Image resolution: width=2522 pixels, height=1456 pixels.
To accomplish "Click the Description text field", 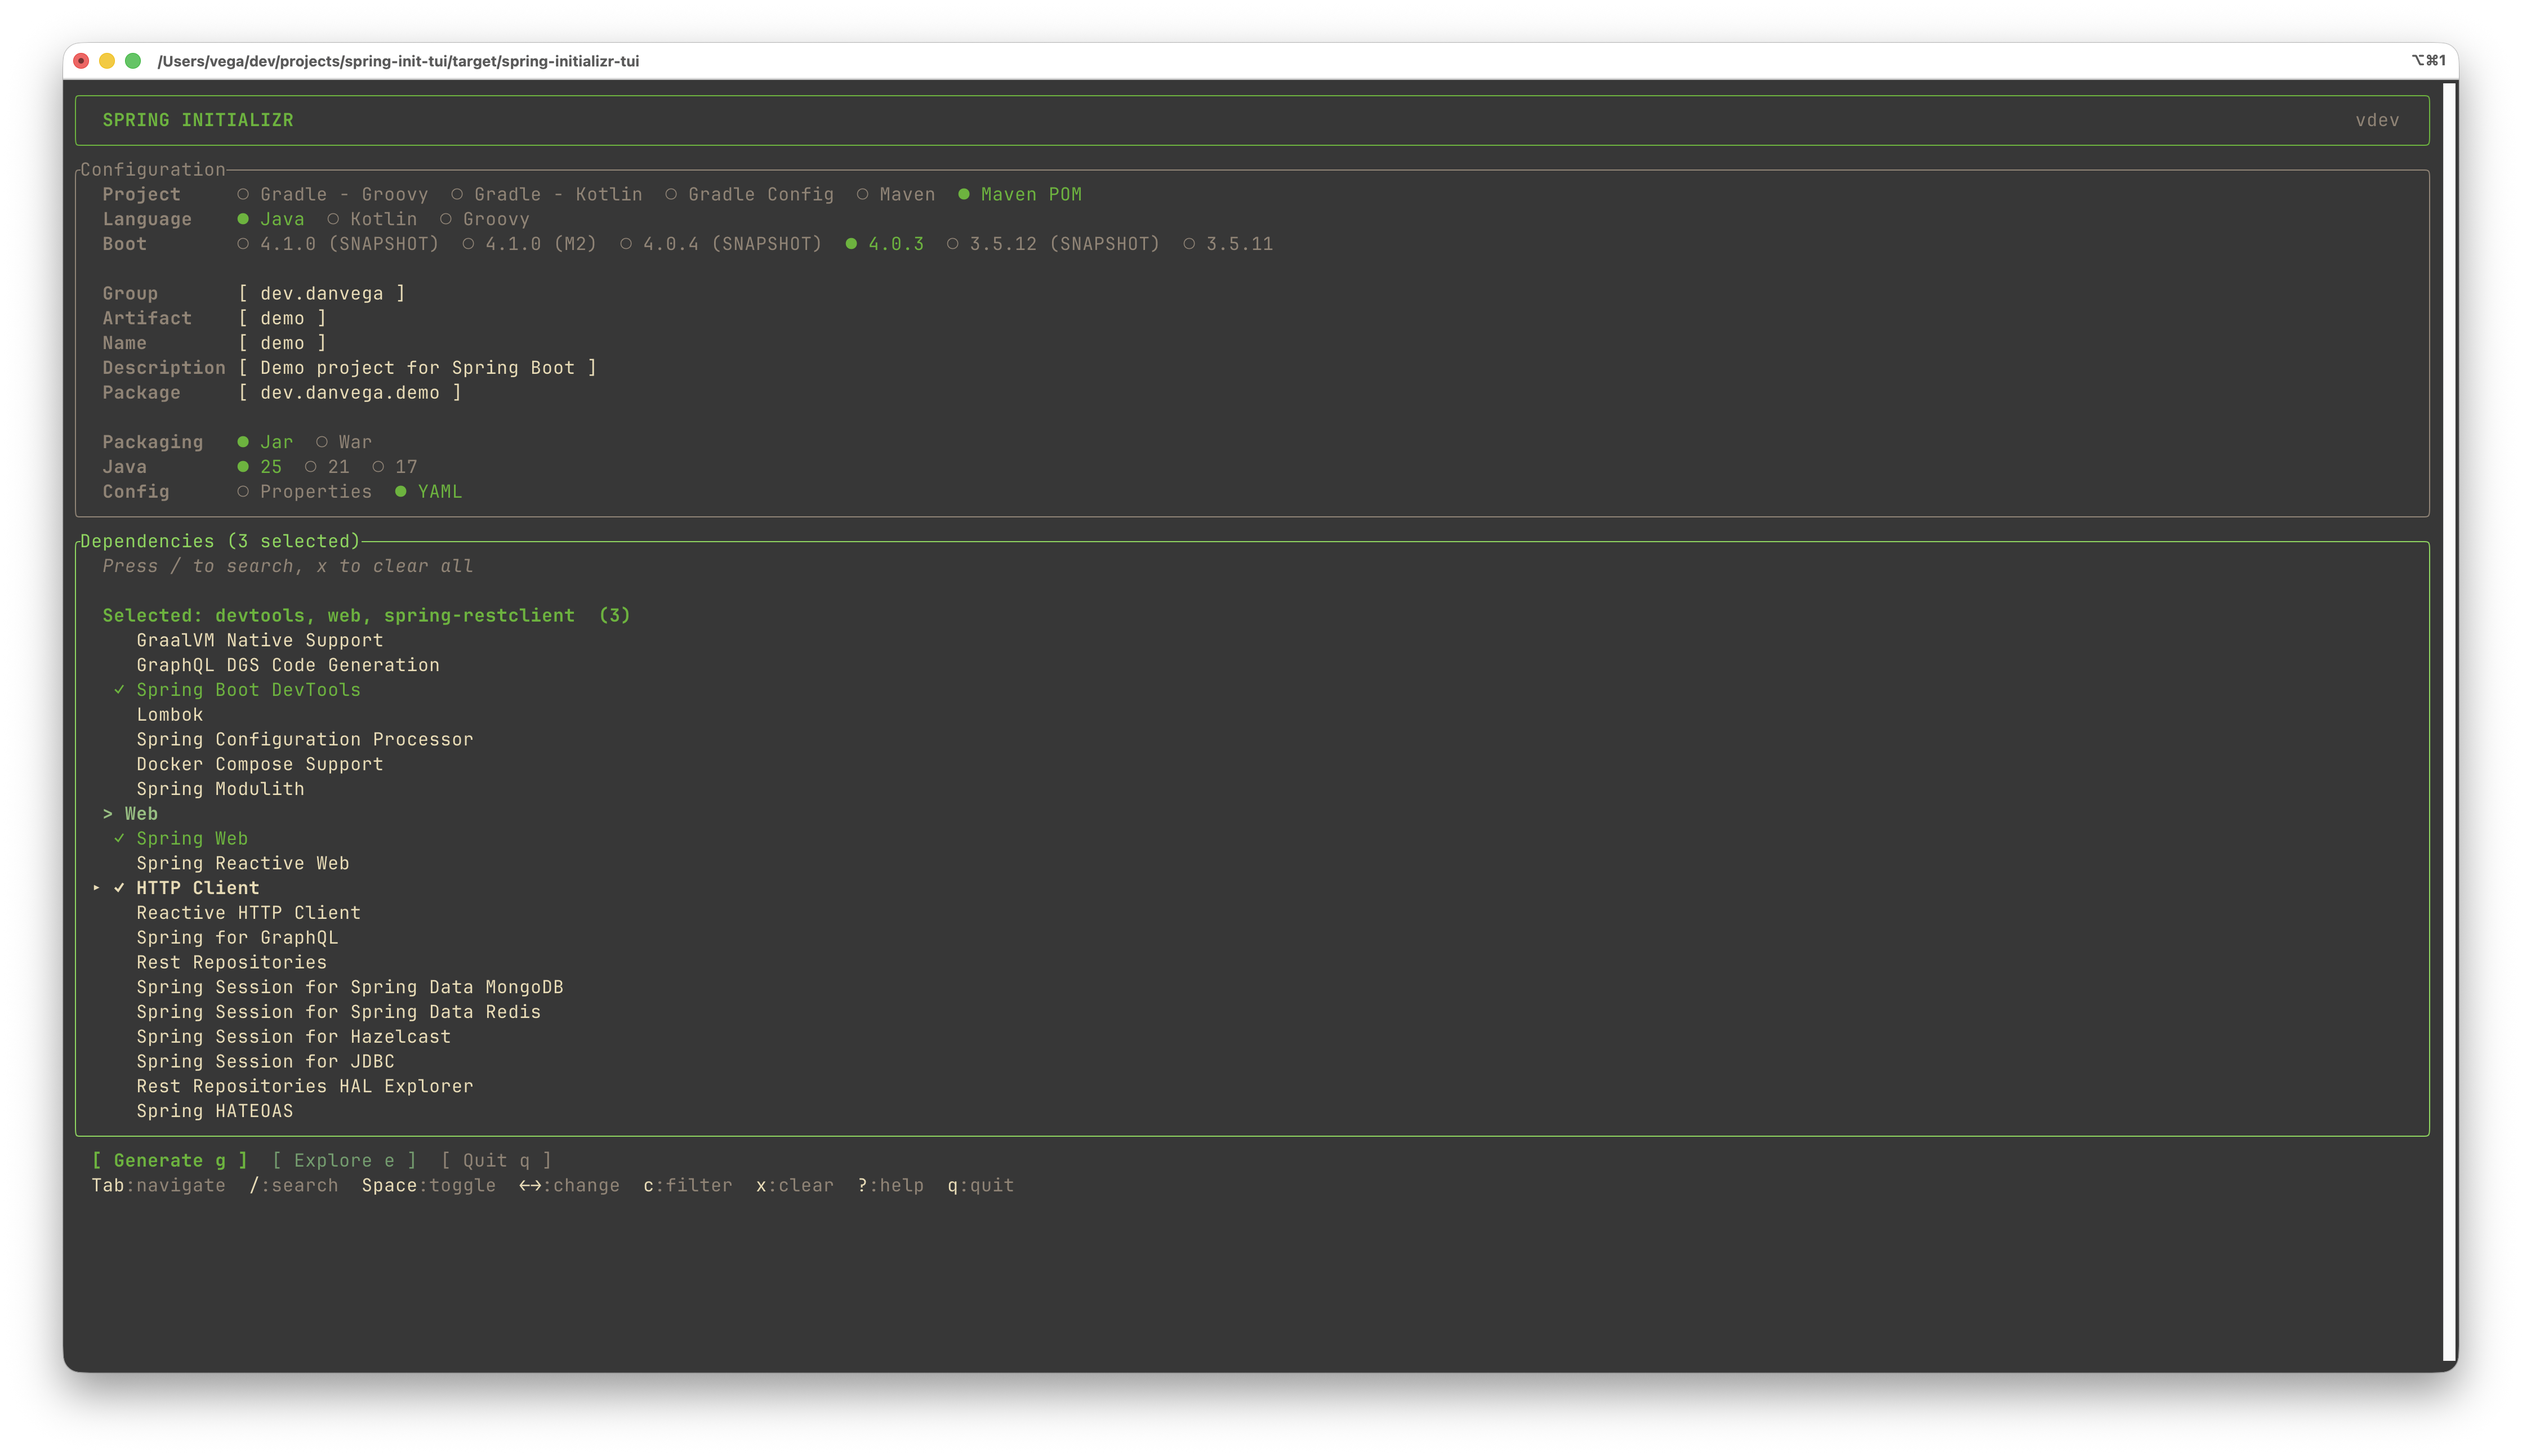I will coord(417,368).
